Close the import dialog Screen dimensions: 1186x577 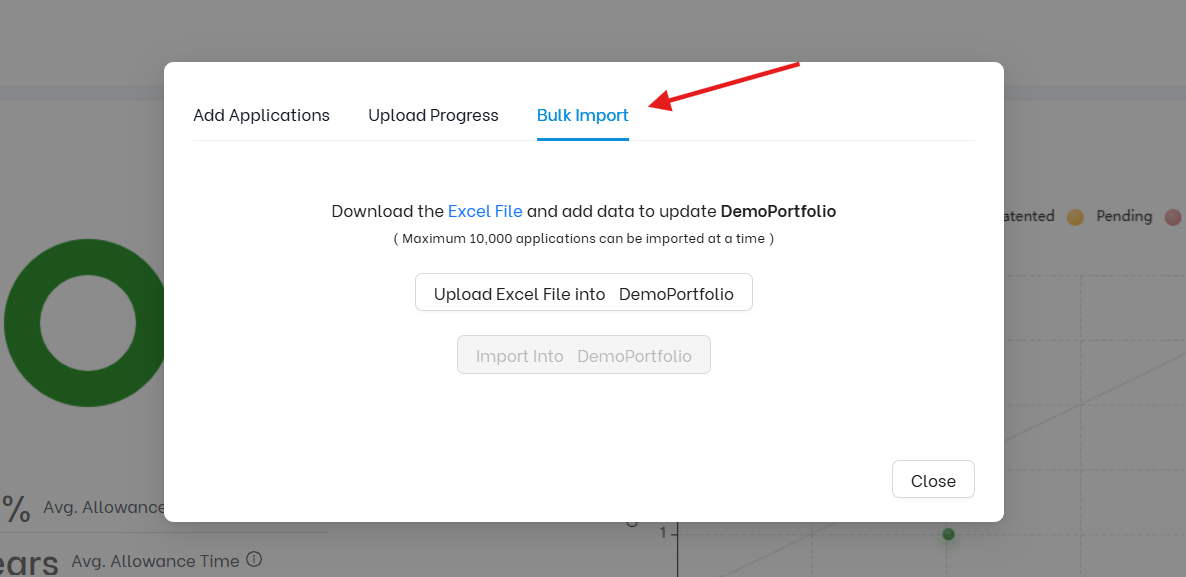933,479
